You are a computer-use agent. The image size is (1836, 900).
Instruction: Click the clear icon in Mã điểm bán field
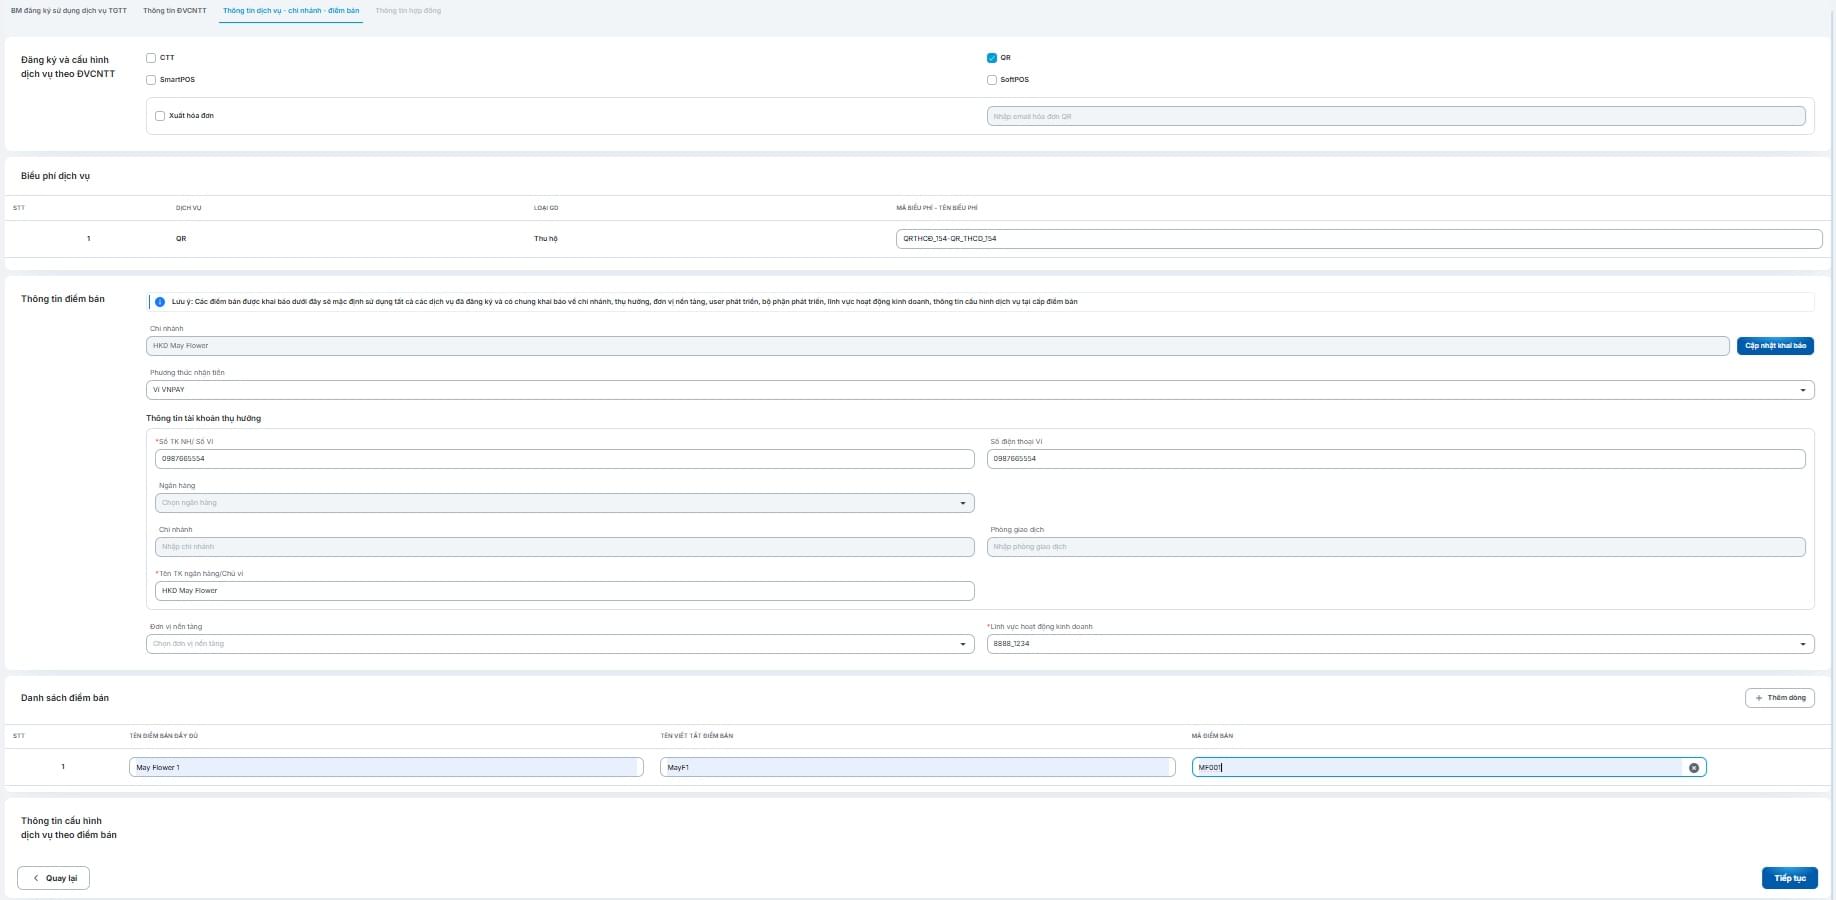click(1694, 768)
